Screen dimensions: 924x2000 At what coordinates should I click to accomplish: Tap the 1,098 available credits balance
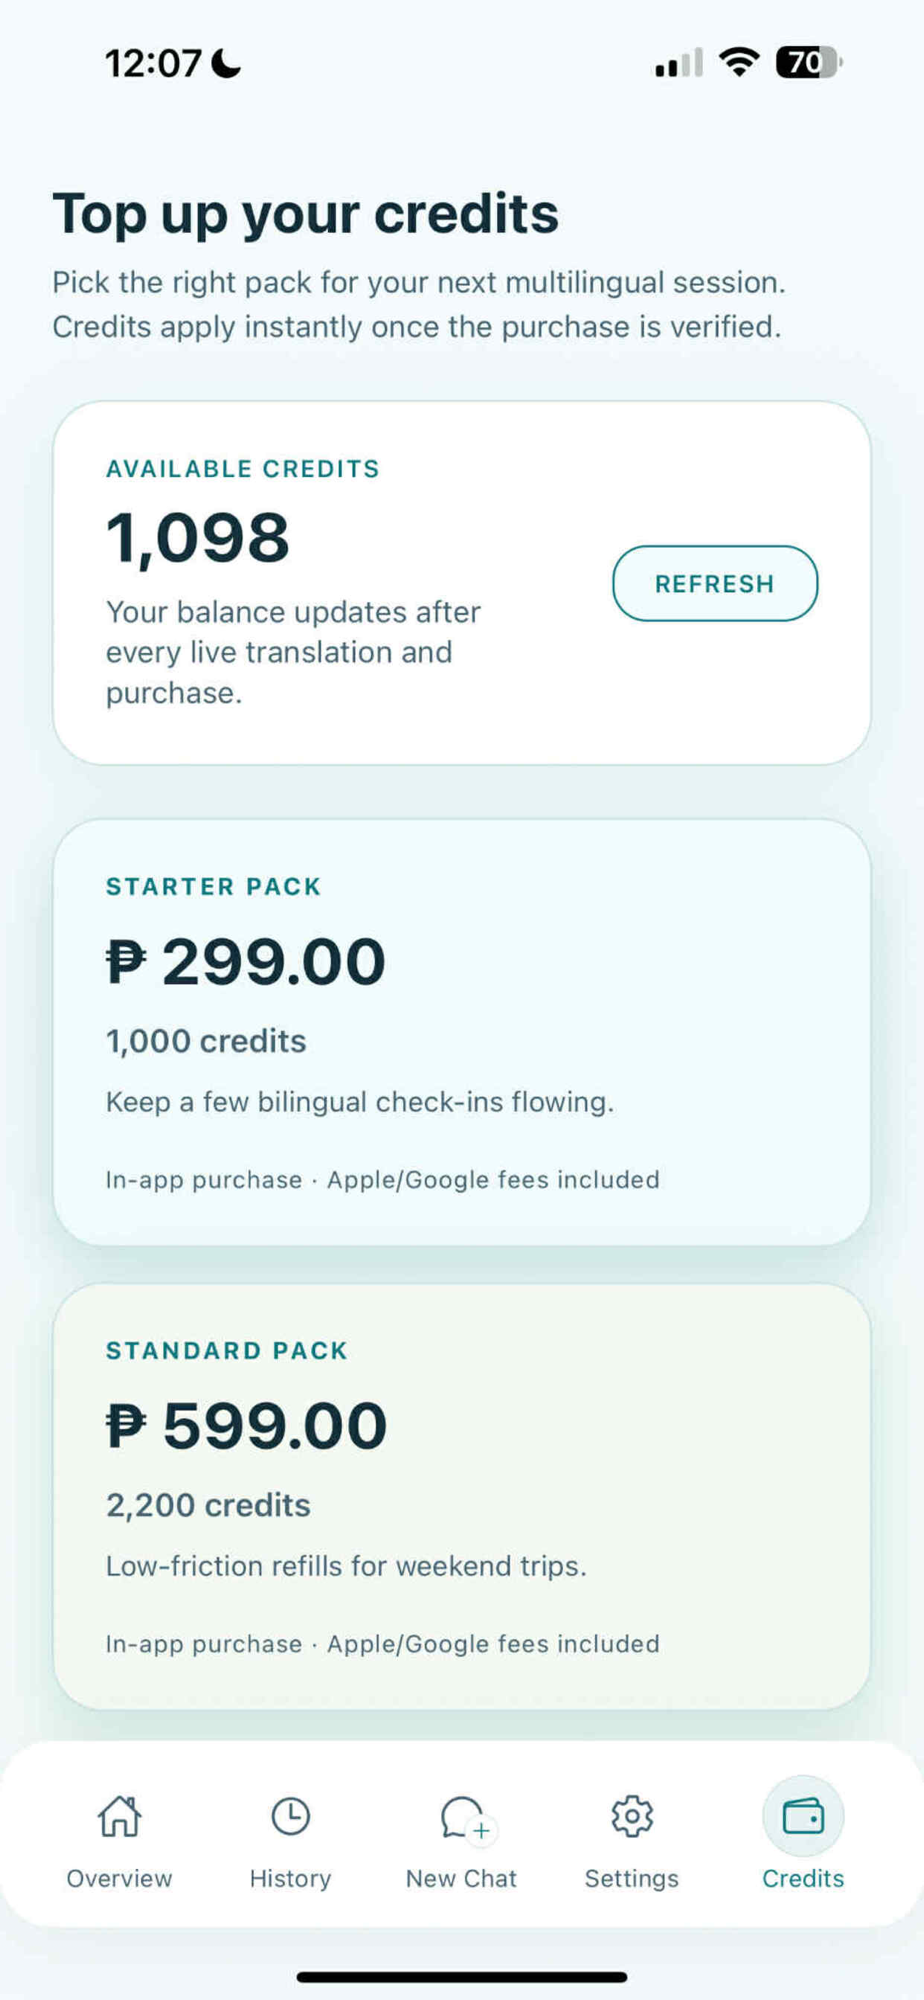click(198, 538)
